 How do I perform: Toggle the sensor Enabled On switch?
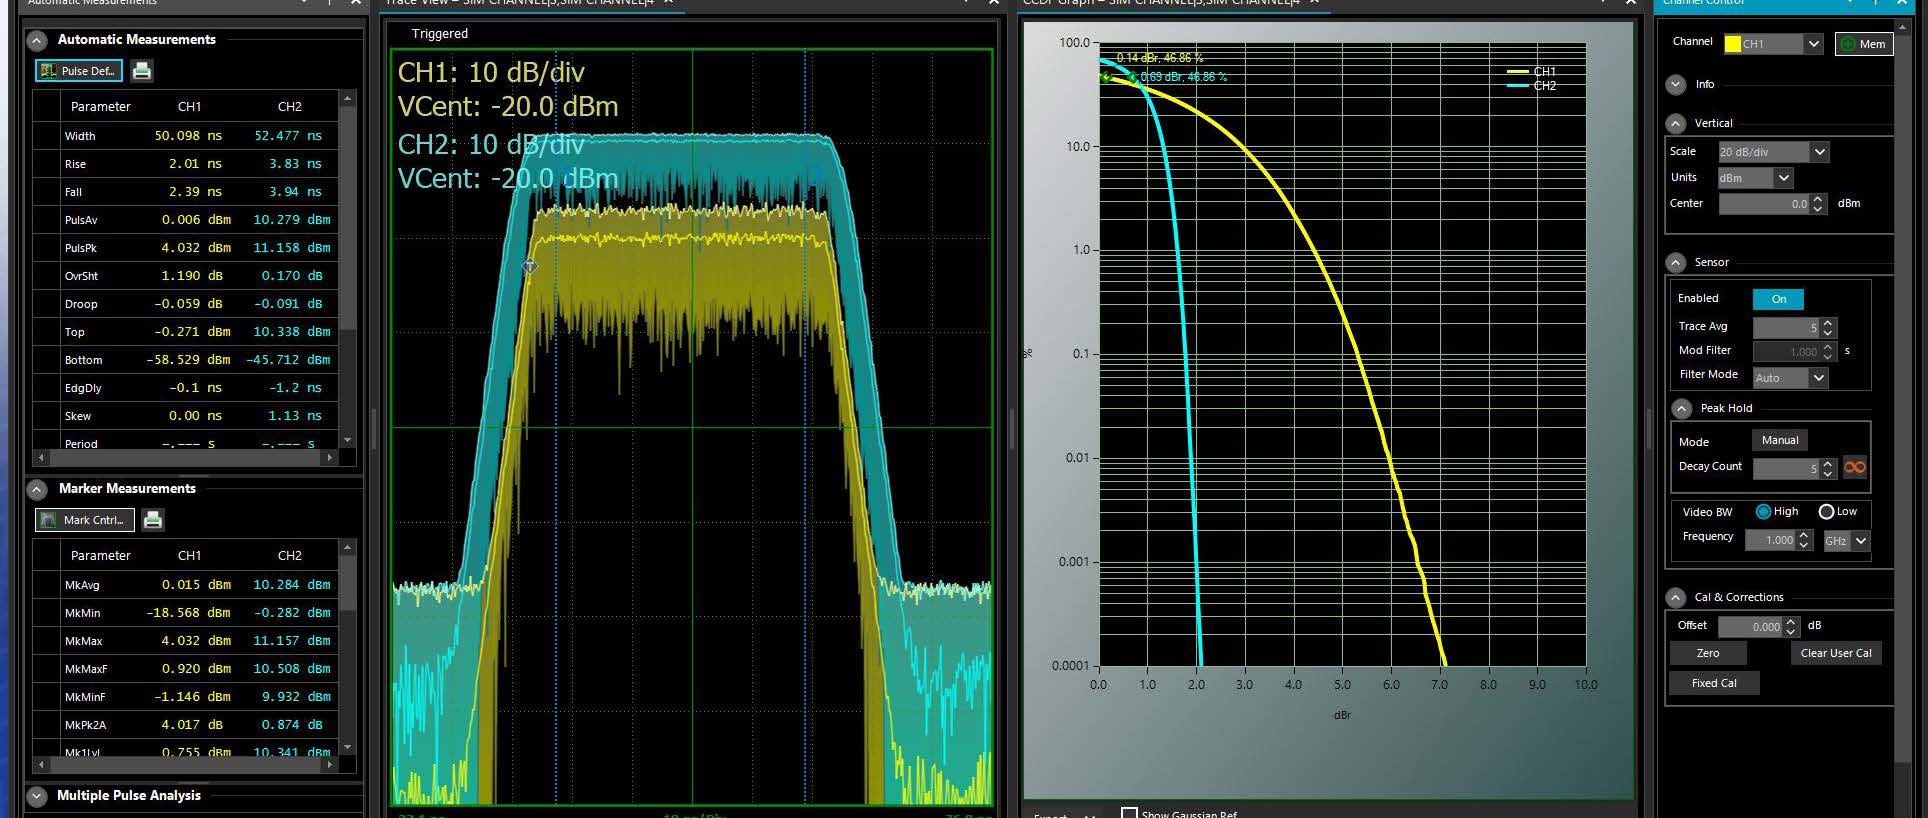(1777, 299)
